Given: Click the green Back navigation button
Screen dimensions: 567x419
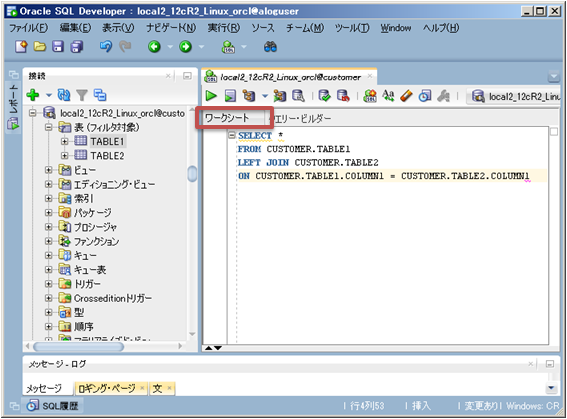Looking at the screenshot, I should pyautogui.click(x=154, y=47).
